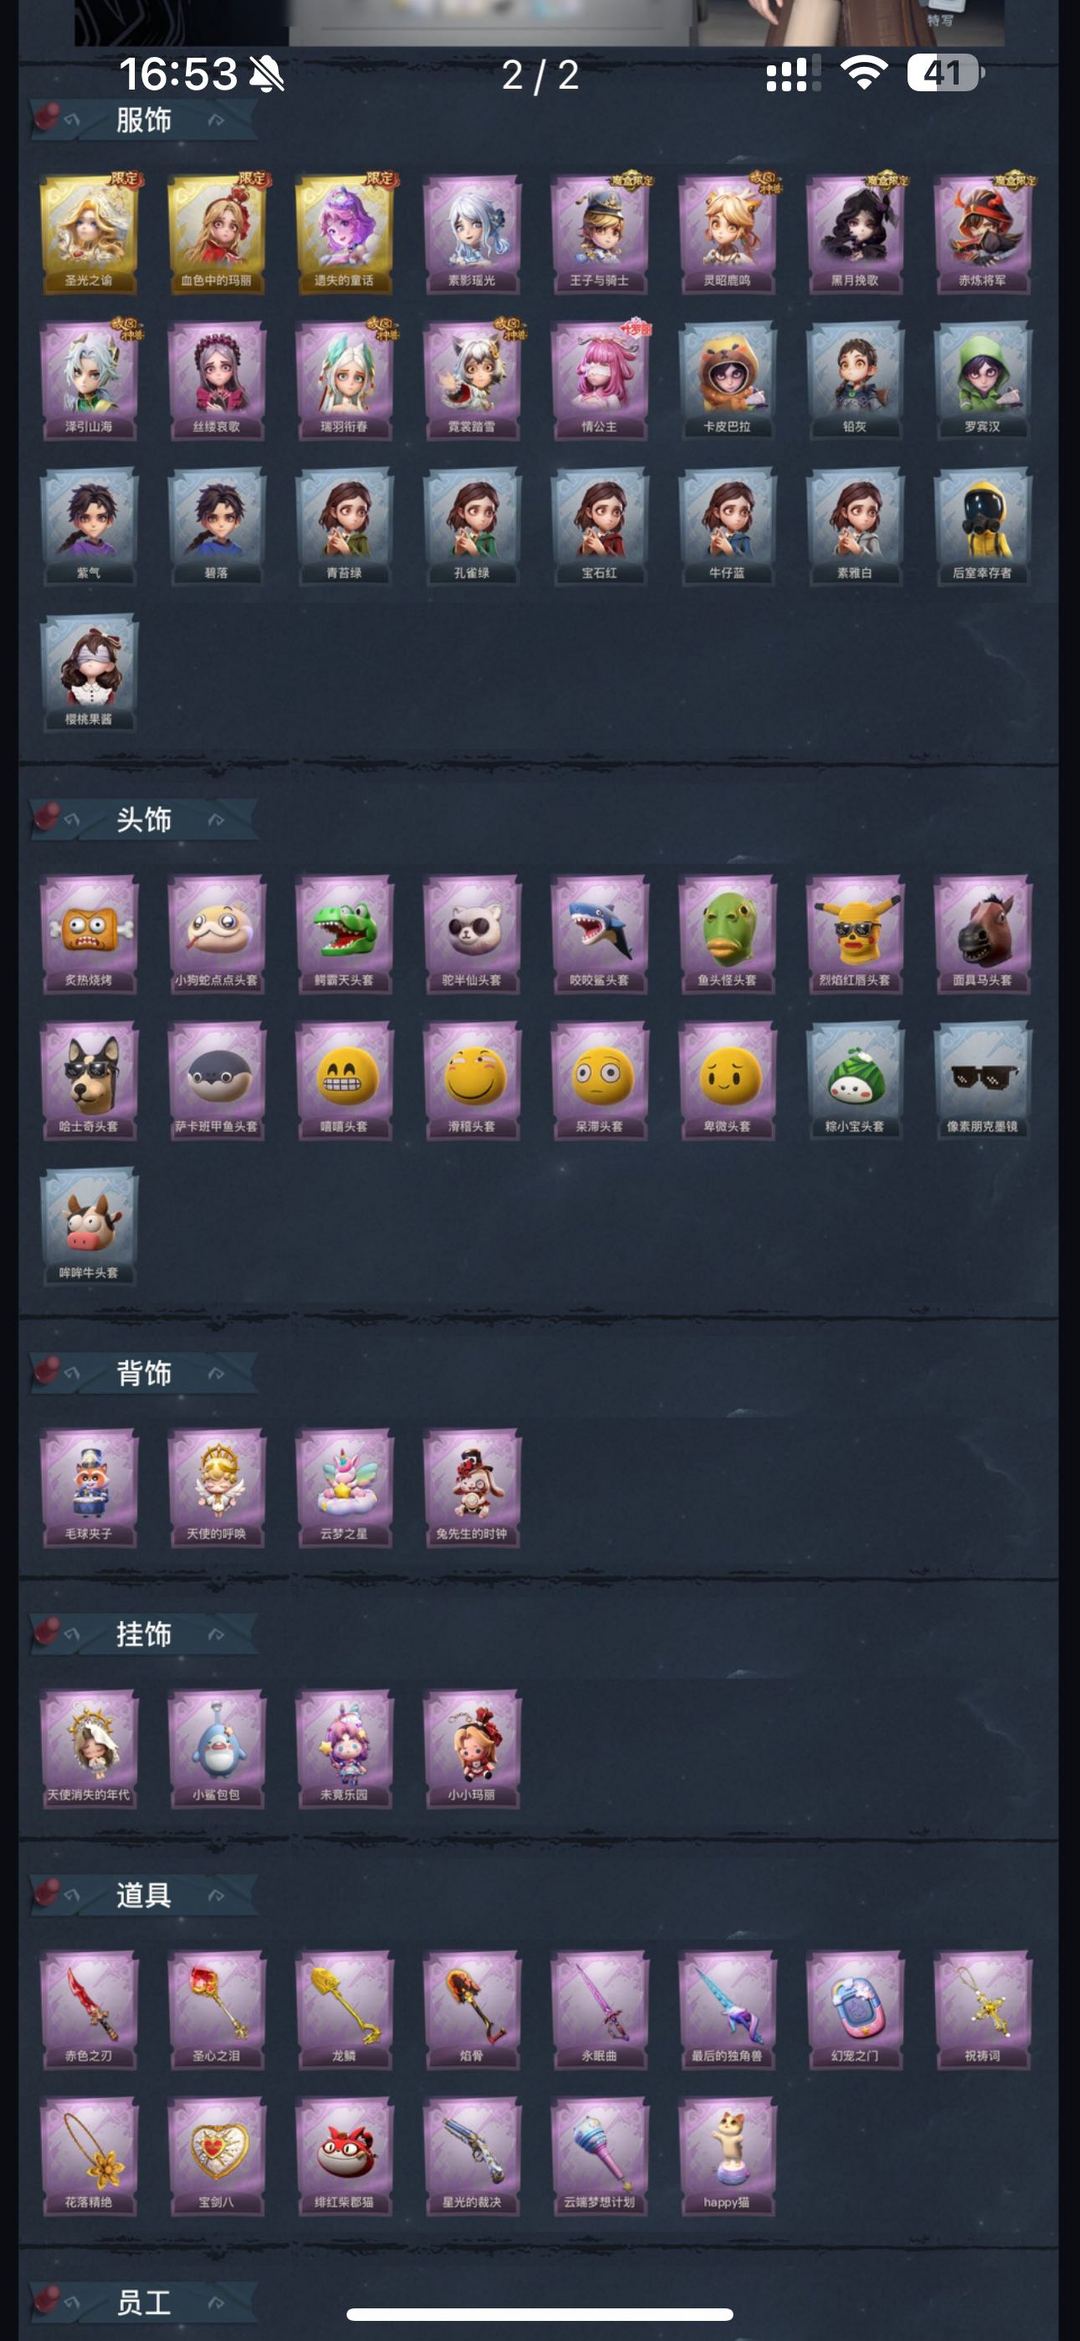The height and width of the screenshot is (2341, 1080).
Task: Select the 樱桃果酱 costume thumbnail
Action: click(x=89, y=673)
